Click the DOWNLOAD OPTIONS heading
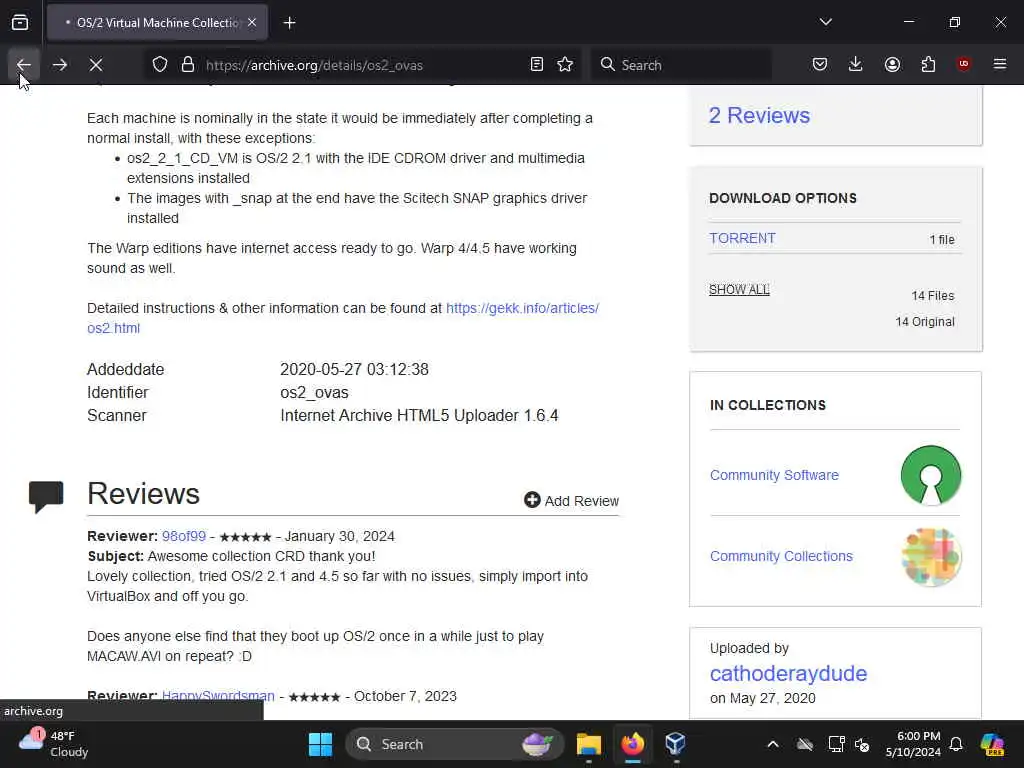 click(x=782, y=198)
